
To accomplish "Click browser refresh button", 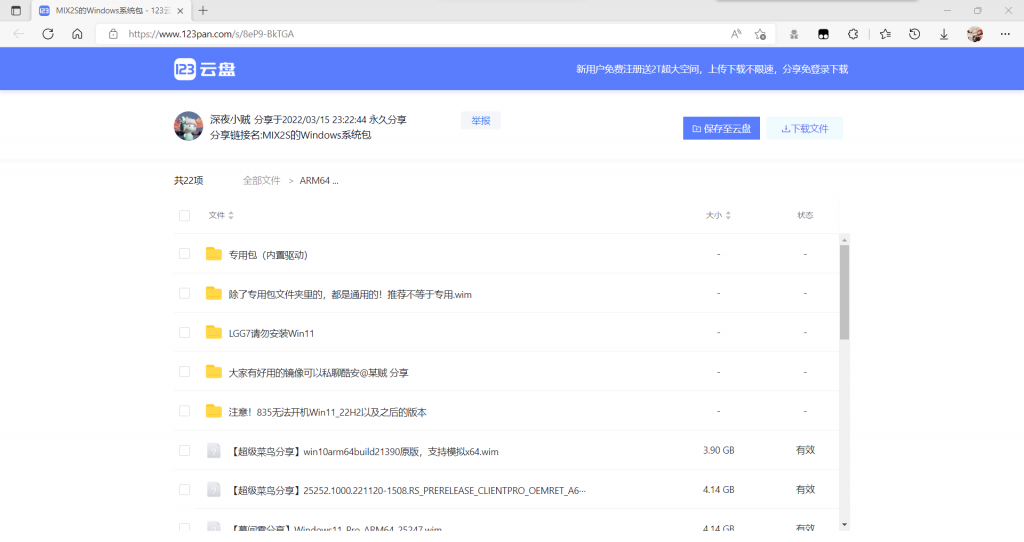I will (48, 33).
